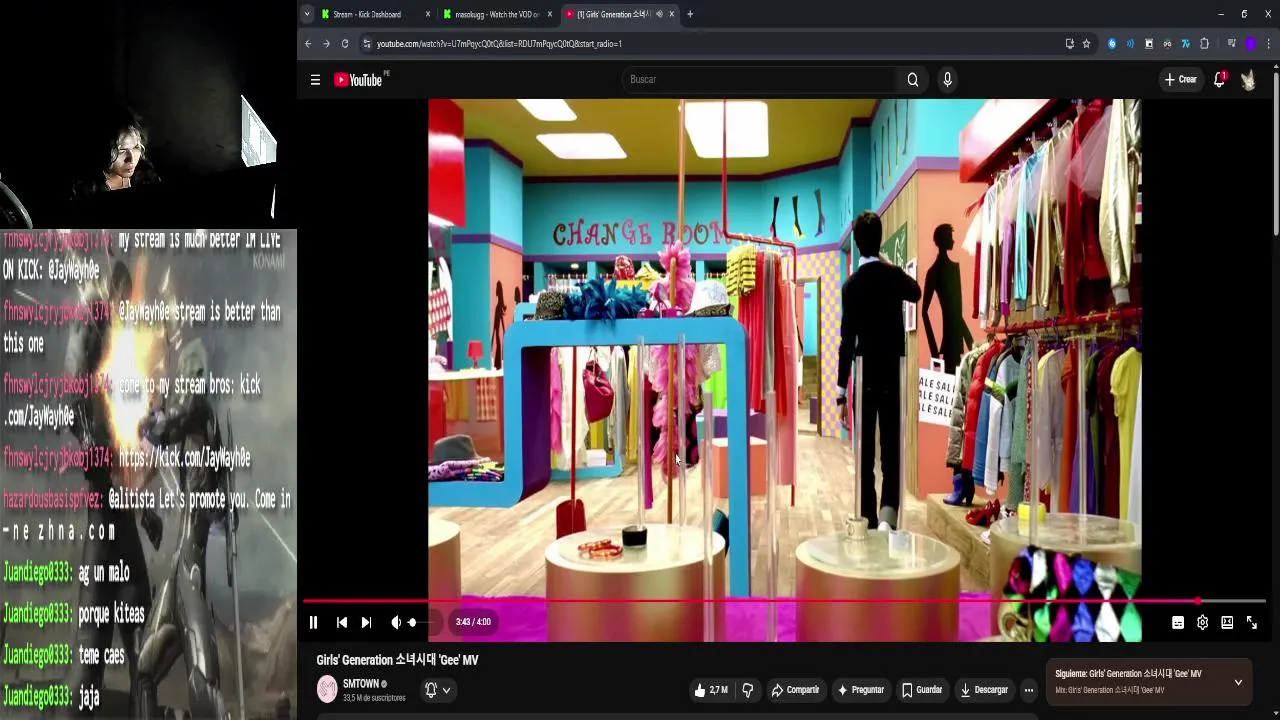Screen dimensions: 1280x720
Task: Click chat message 'ag un malo'
Action: pyautogui.click(x=104, y=573)
